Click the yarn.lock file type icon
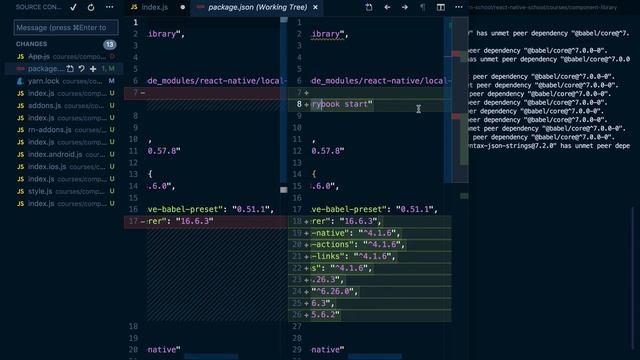The height and width of the screenshot is (360, 640). point(20,81)
